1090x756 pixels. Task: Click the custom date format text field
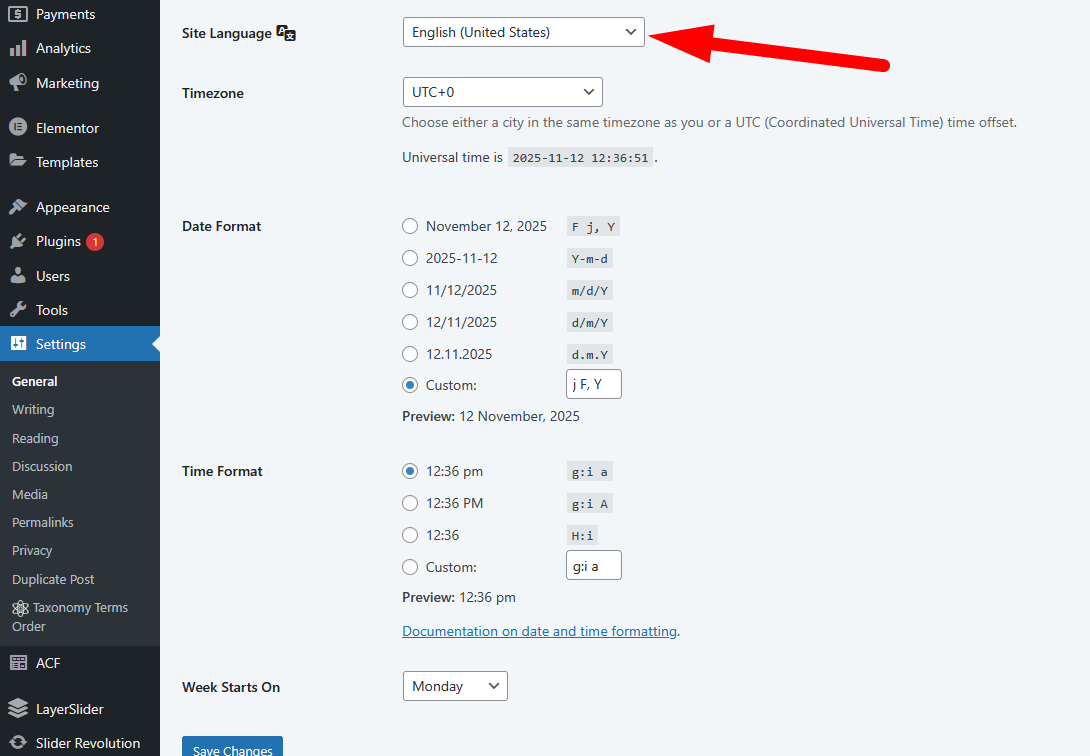click(593, 384)
